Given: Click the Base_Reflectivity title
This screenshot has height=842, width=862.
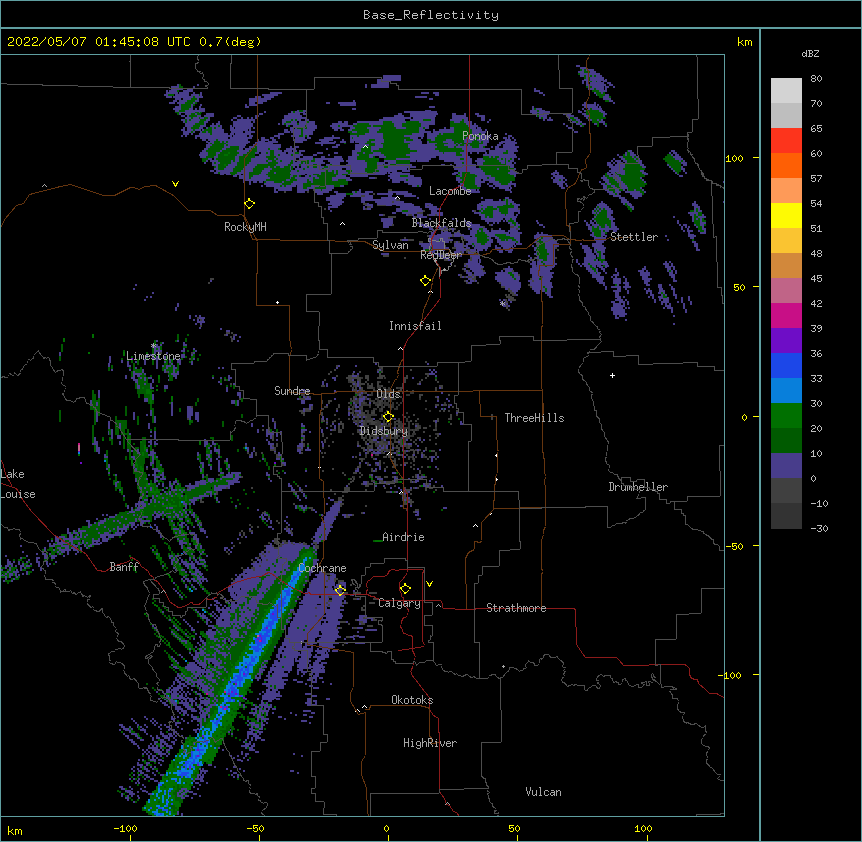Looking at the screenshot, I should [431, 15].
